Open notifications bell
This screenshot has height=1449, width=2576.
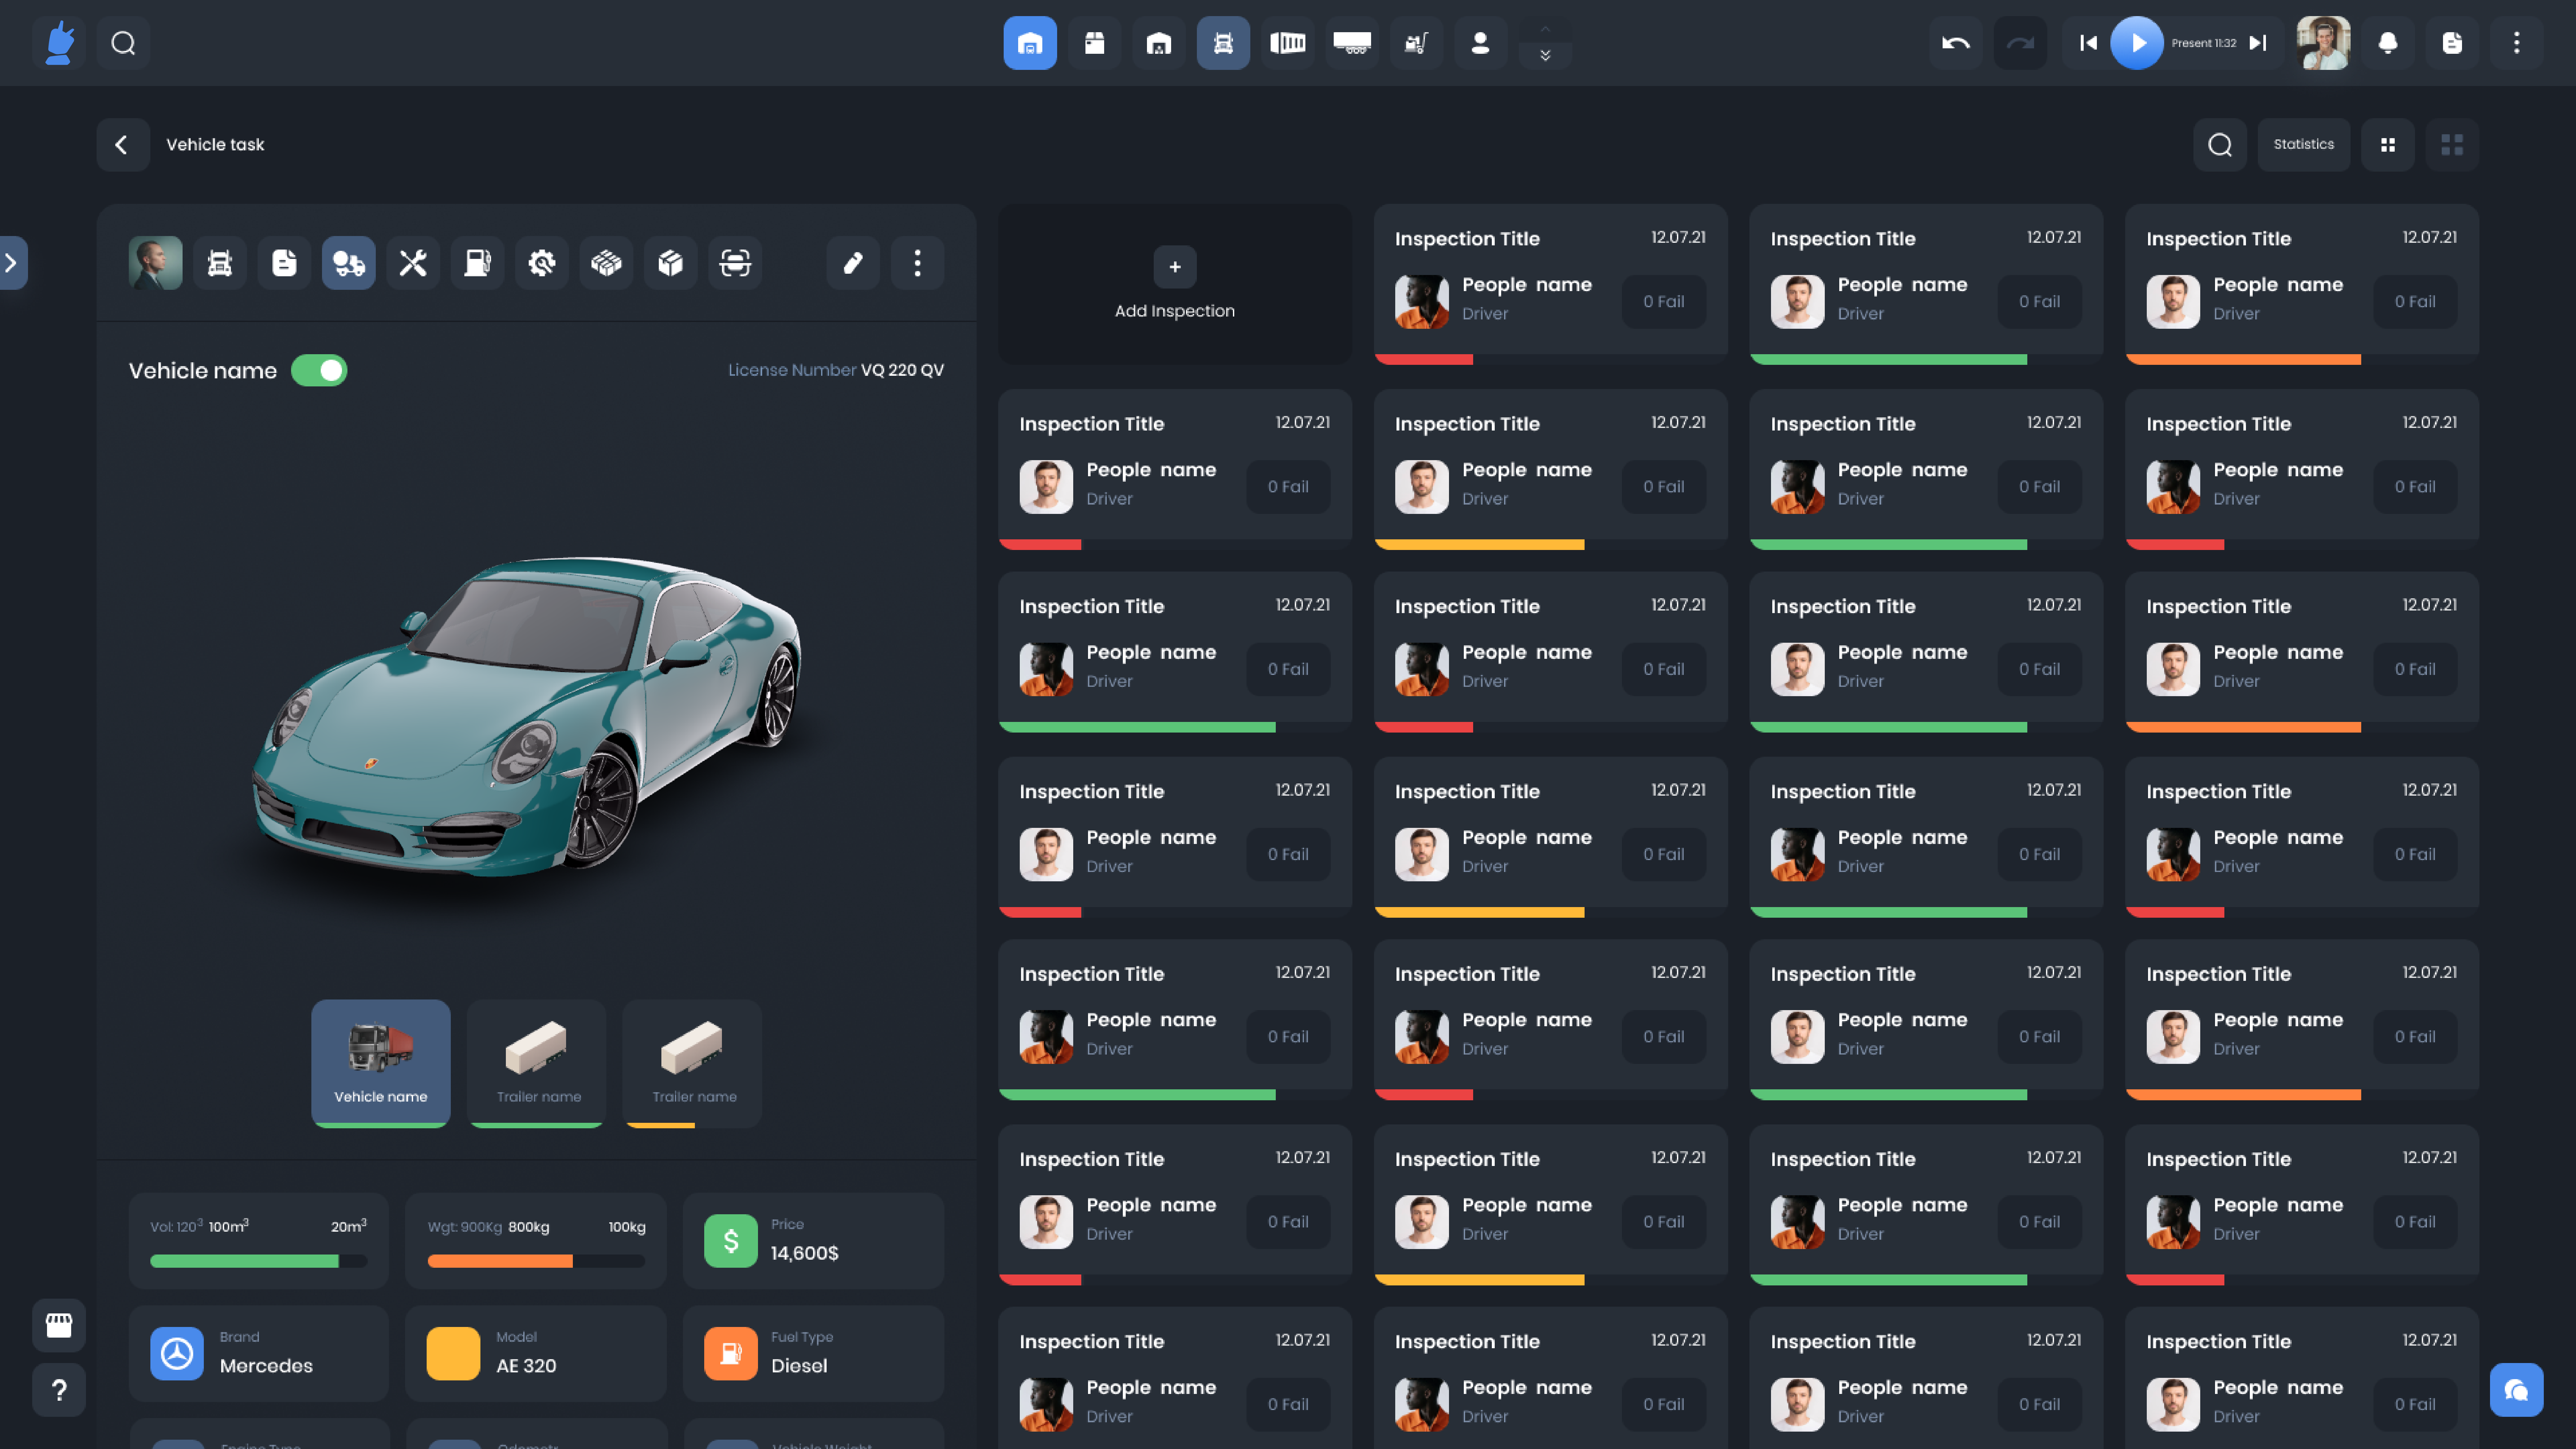click(x=2388, y=43)
